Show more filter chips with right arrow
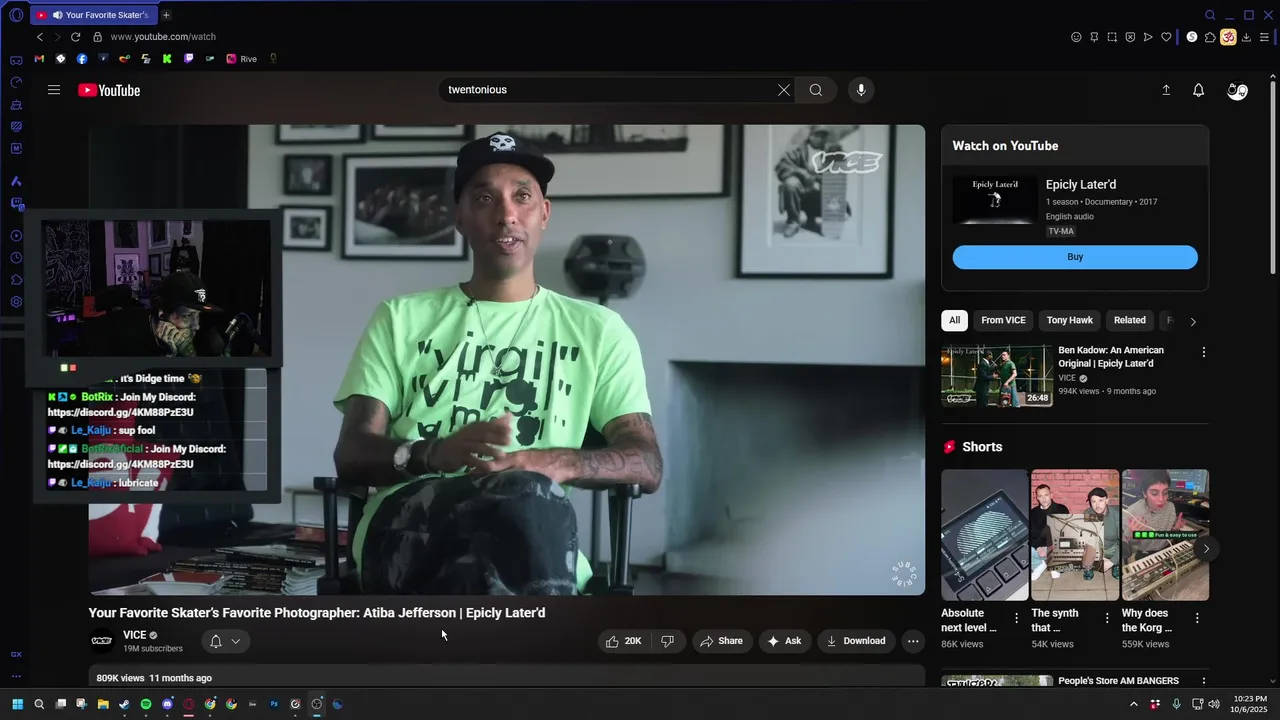1280x720 pixels. pyautogui.click(x=1192, y=321)
